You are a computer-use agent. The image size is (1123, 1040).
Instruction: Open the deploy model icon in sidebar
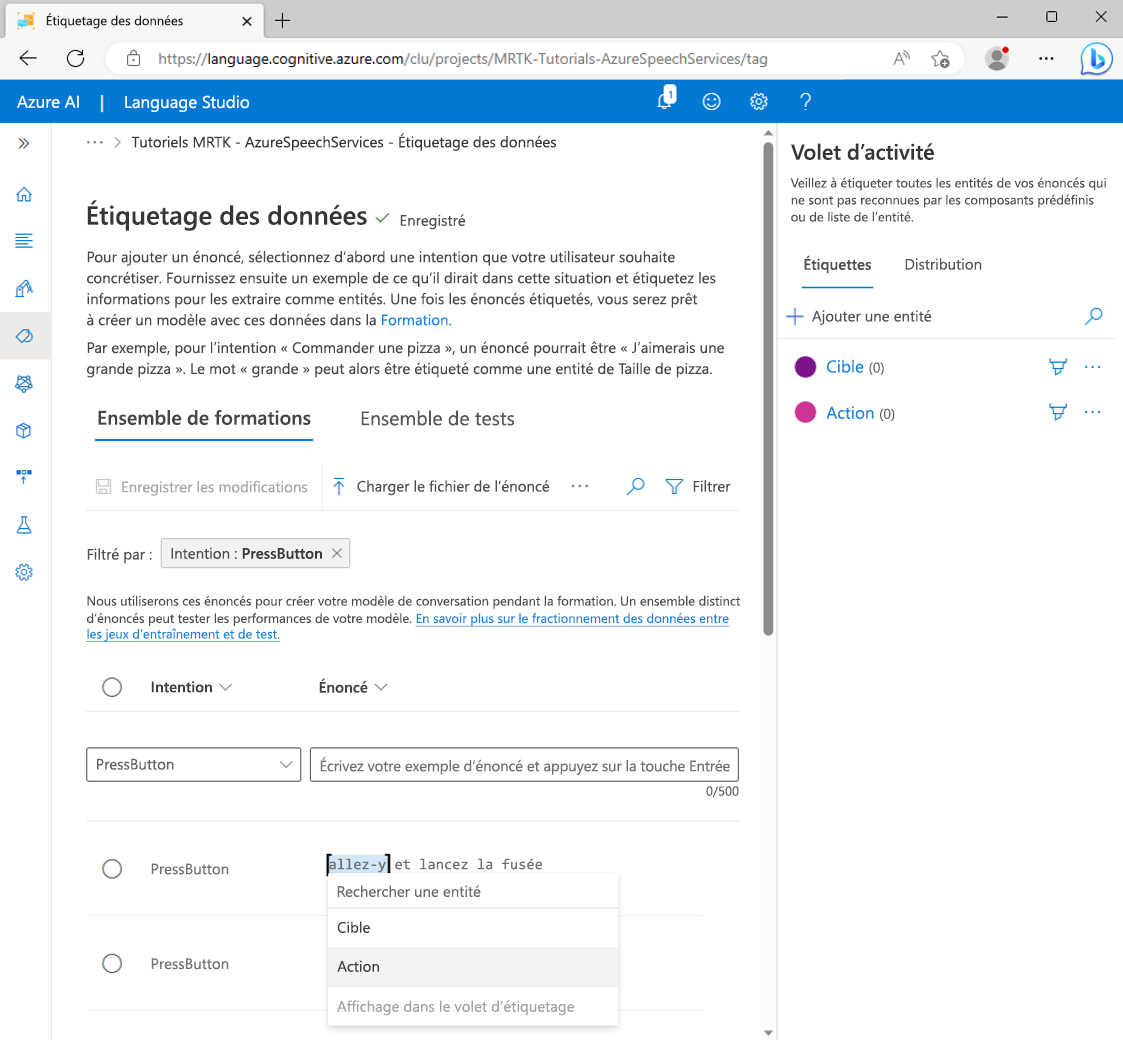coord(24,477)
